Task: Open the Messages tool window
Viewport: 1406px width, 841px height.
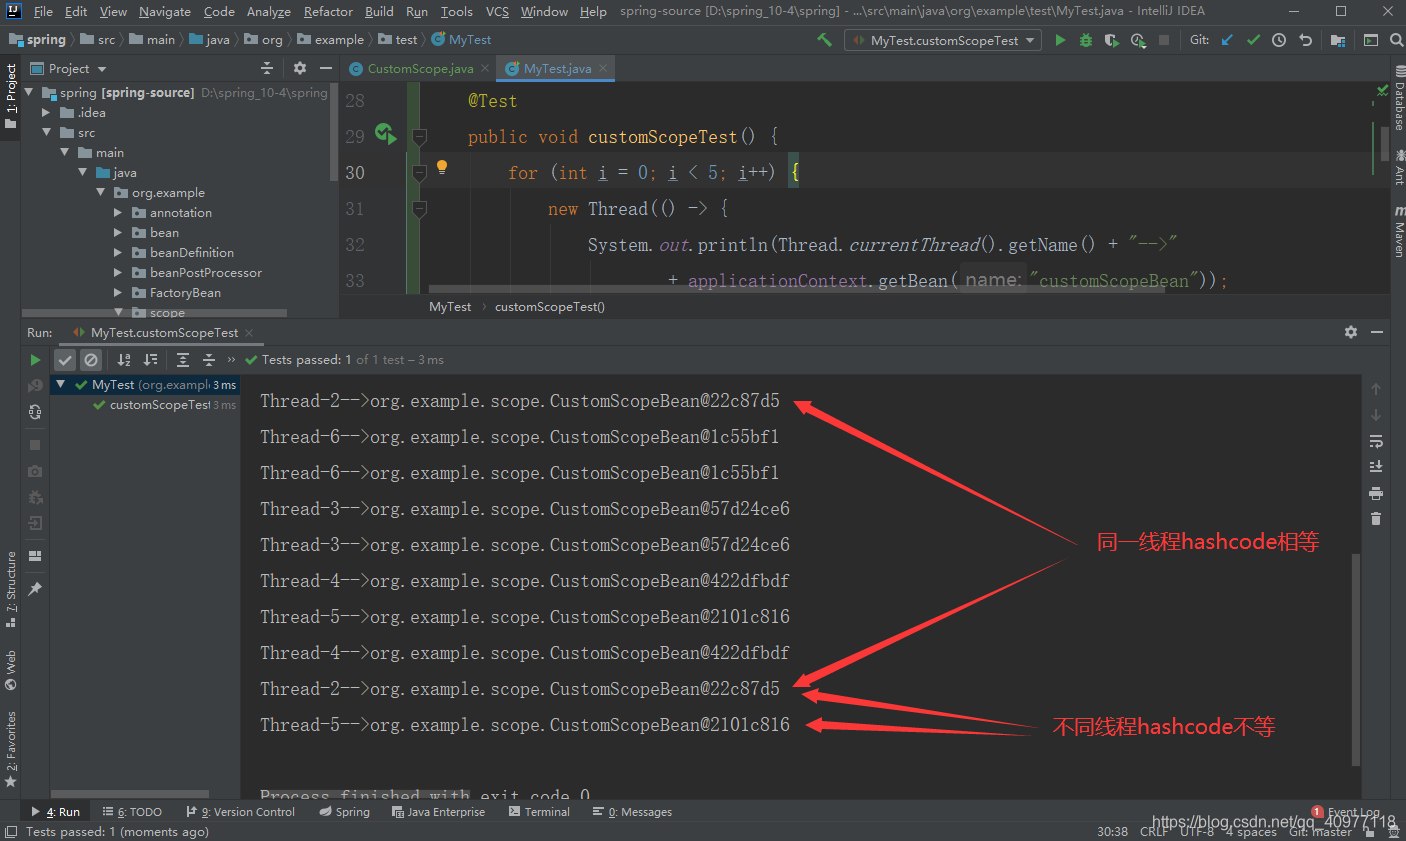Action: (632, 812)
